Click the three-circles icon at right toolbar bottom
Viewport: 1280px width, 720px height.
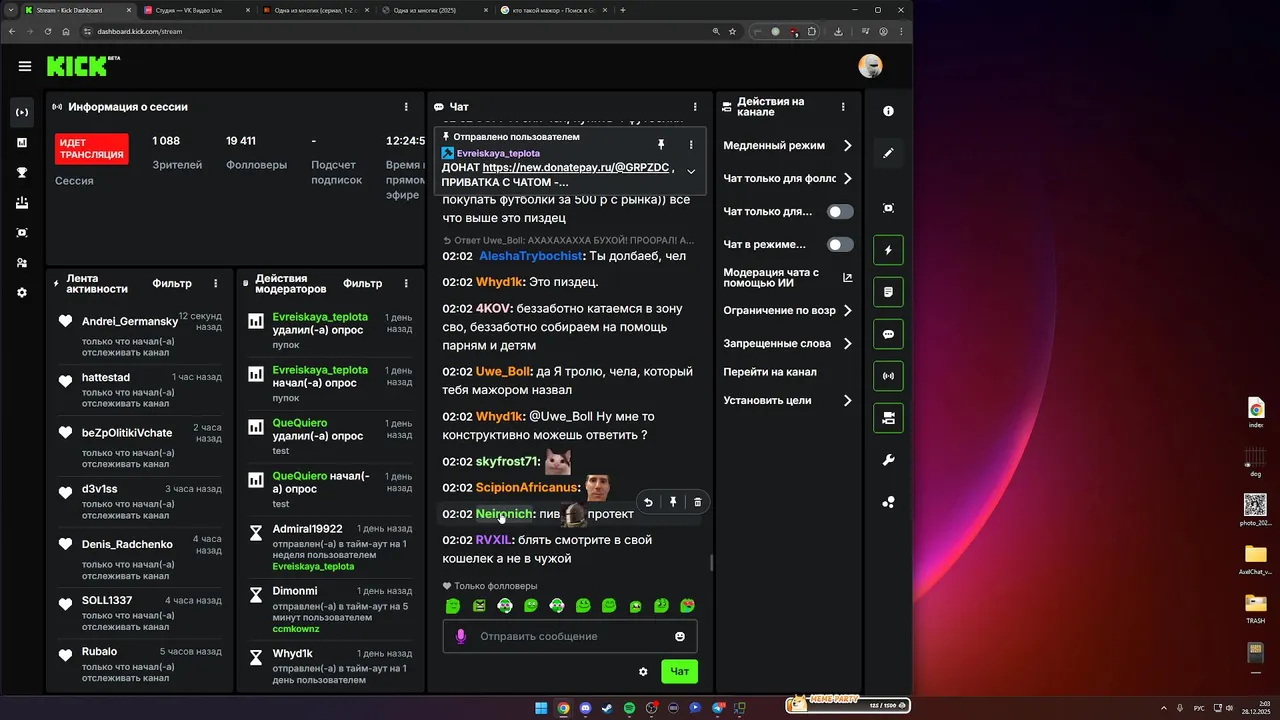(x=888, y=502)
